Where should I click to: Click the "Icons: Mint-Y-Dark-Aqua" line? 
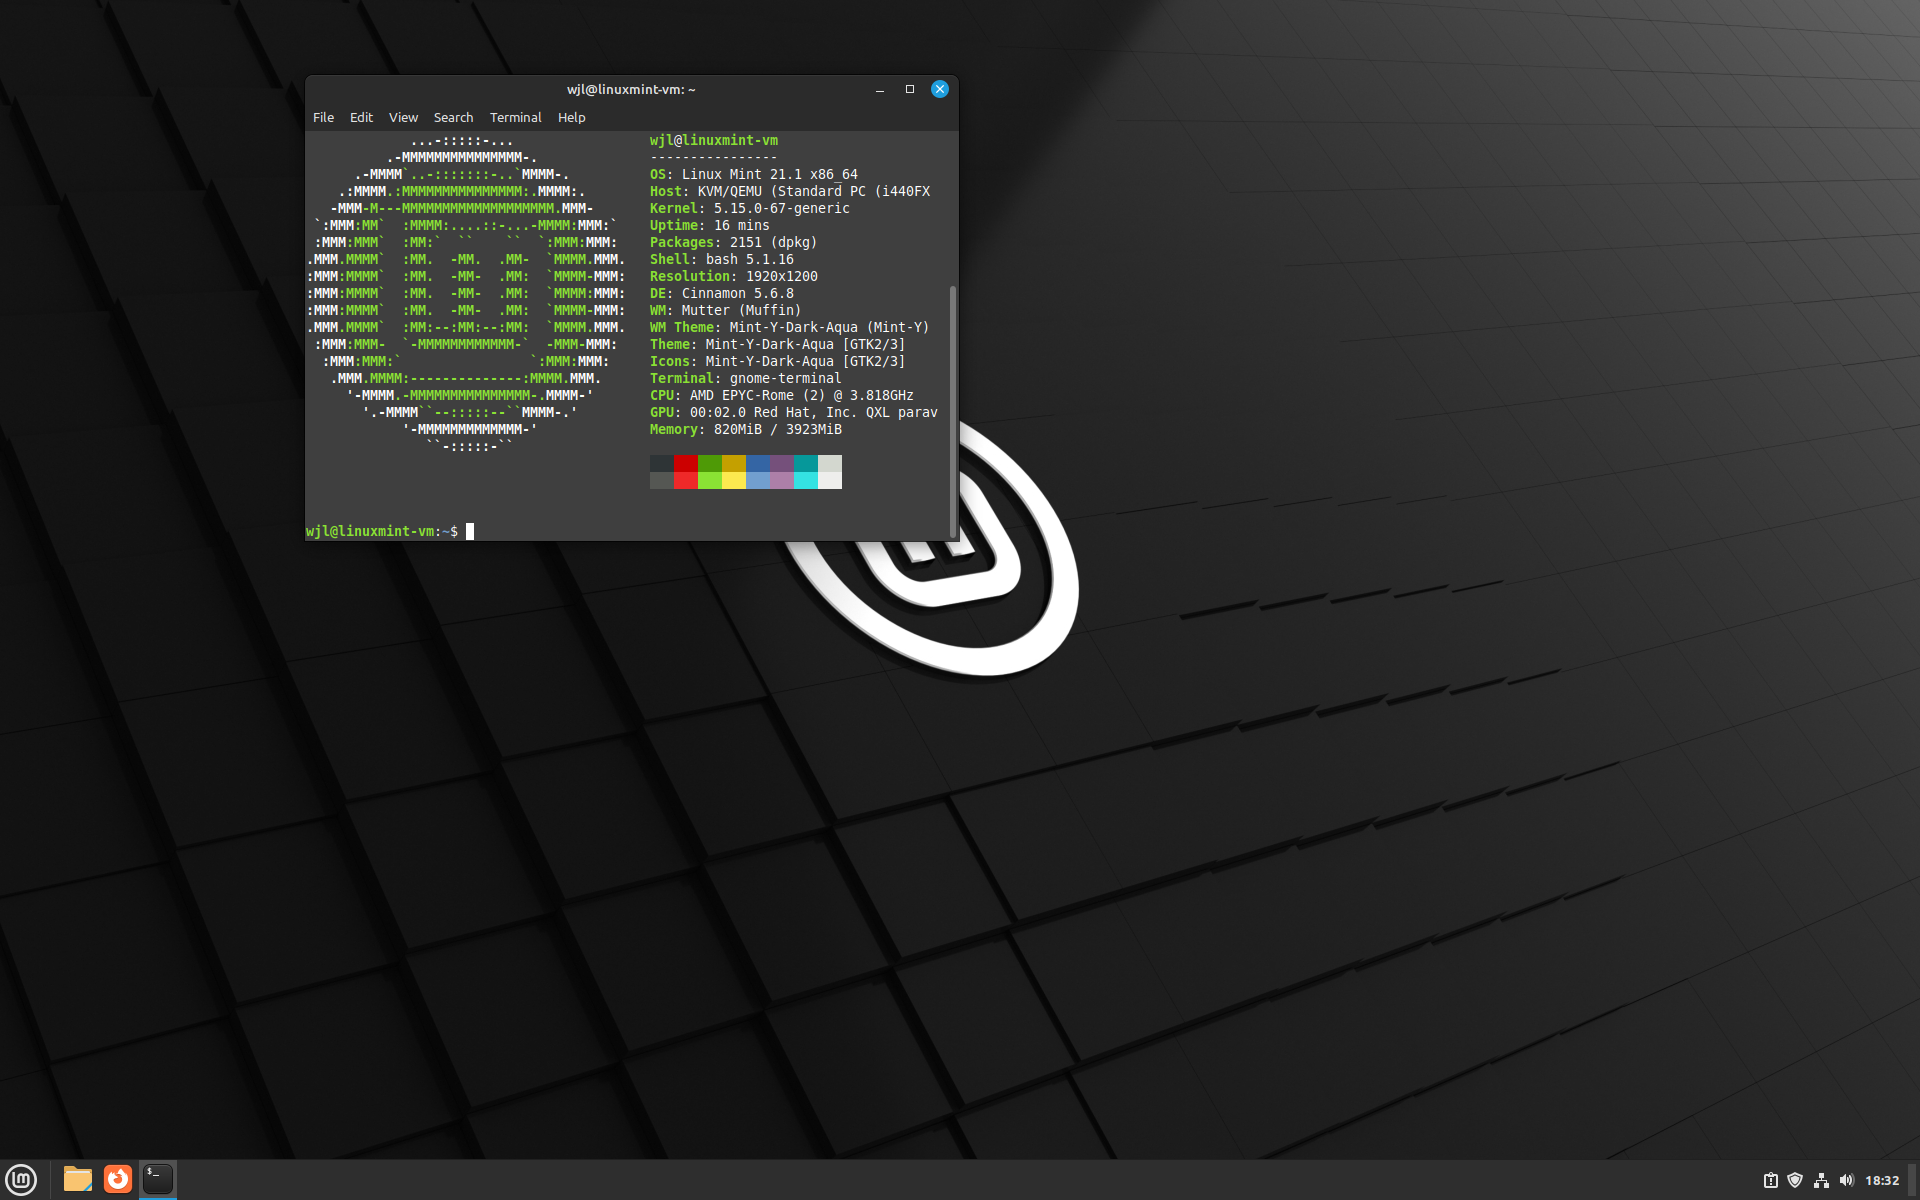(x=778, y=361)
